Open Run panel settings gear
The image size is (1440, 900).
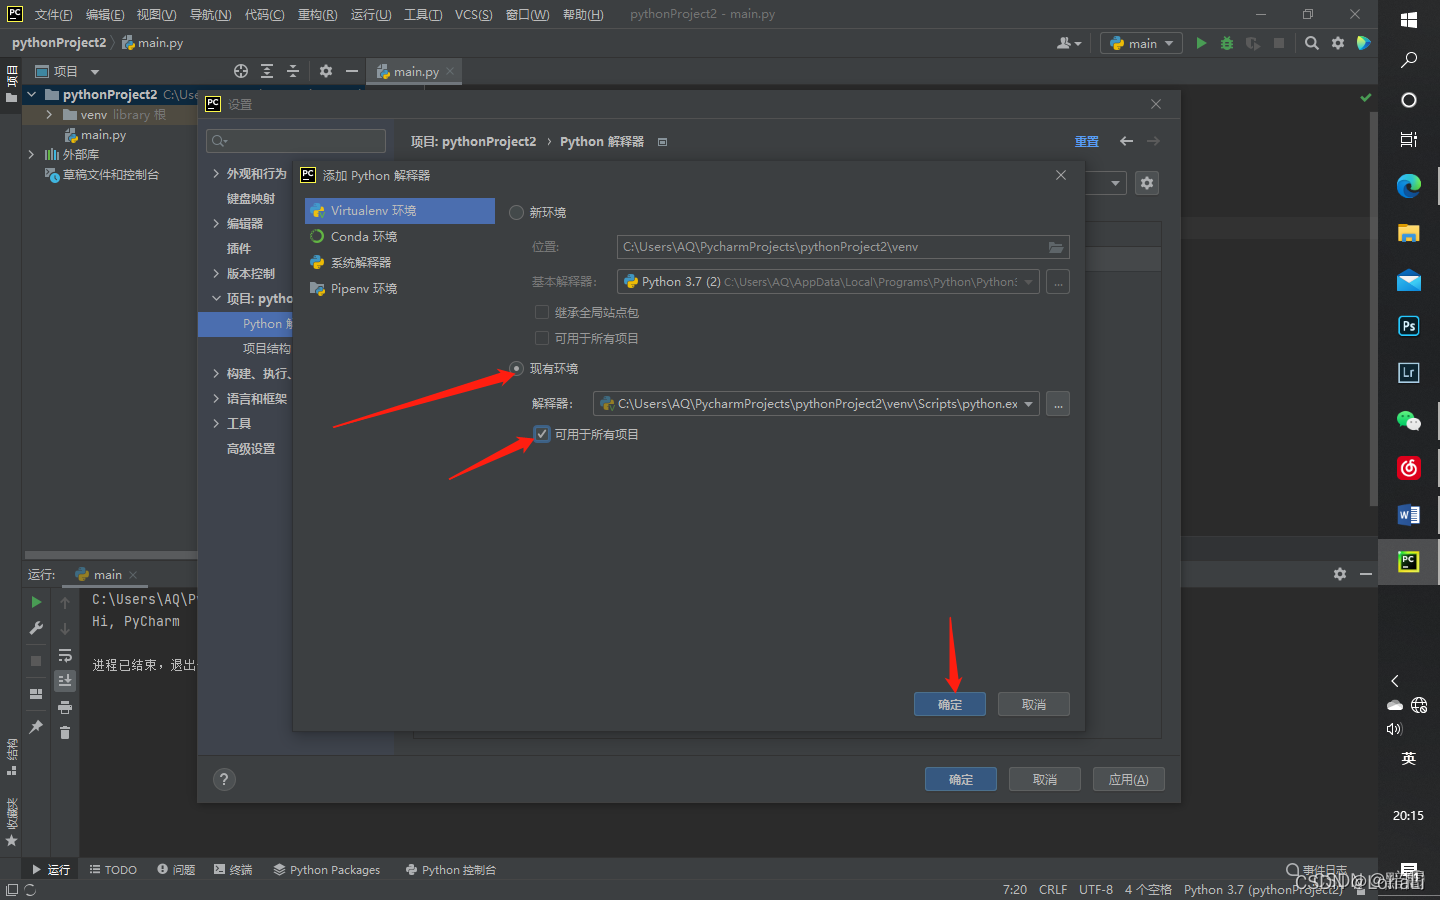coord(1340,574)
